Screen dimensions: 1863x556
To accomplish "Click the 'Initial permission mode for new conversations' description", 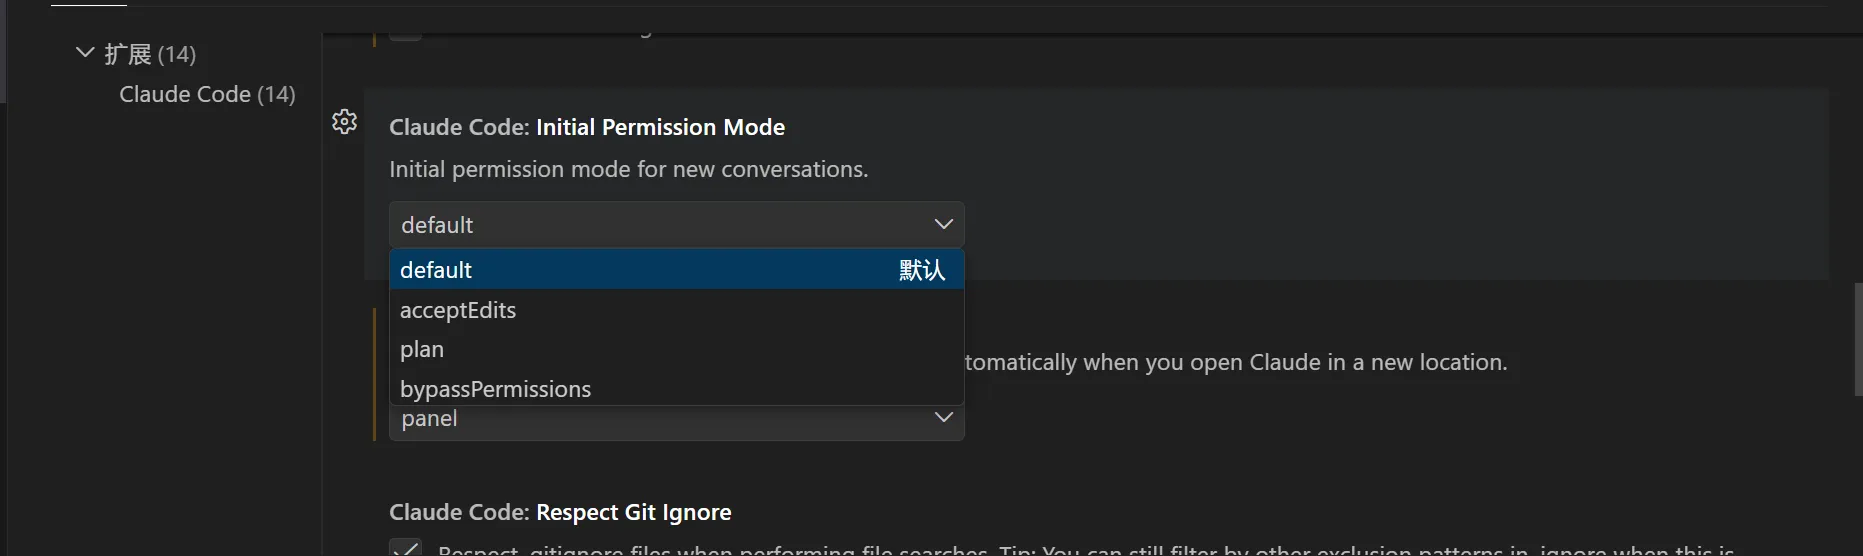I will pyautogui.click(x=628, y=169).
